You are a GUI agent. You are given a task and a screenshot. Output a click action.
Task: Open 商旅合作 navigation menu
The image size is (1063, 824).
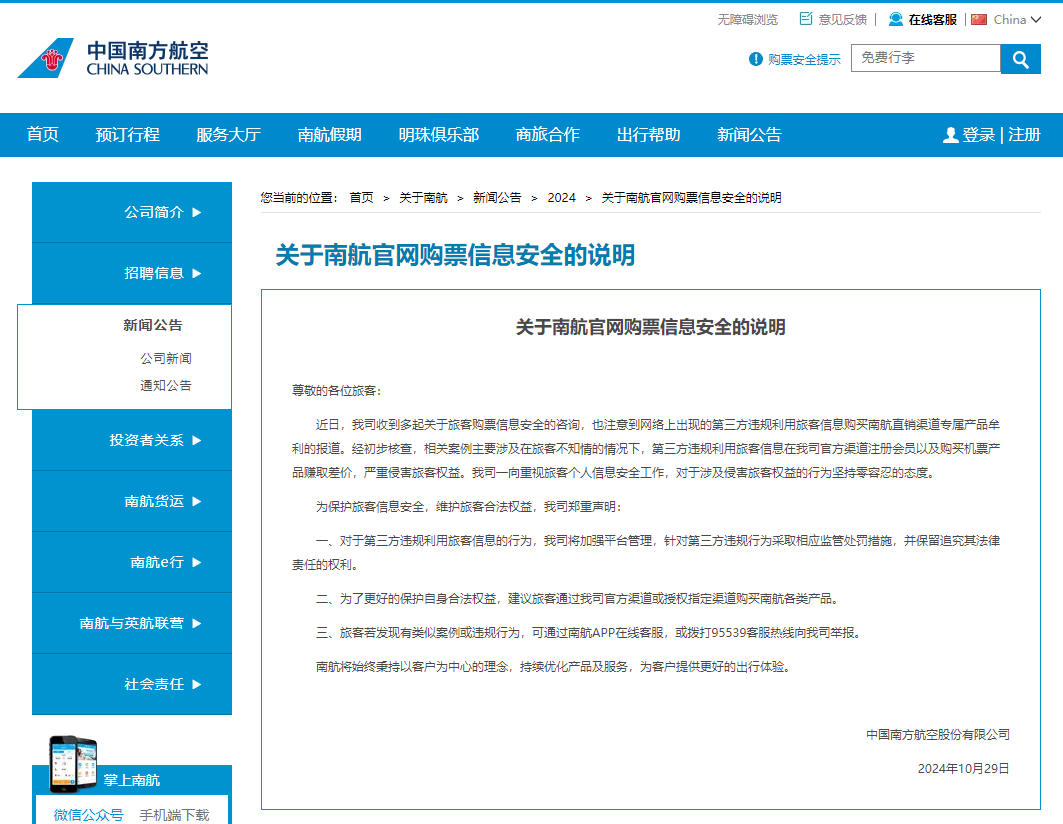548,134
